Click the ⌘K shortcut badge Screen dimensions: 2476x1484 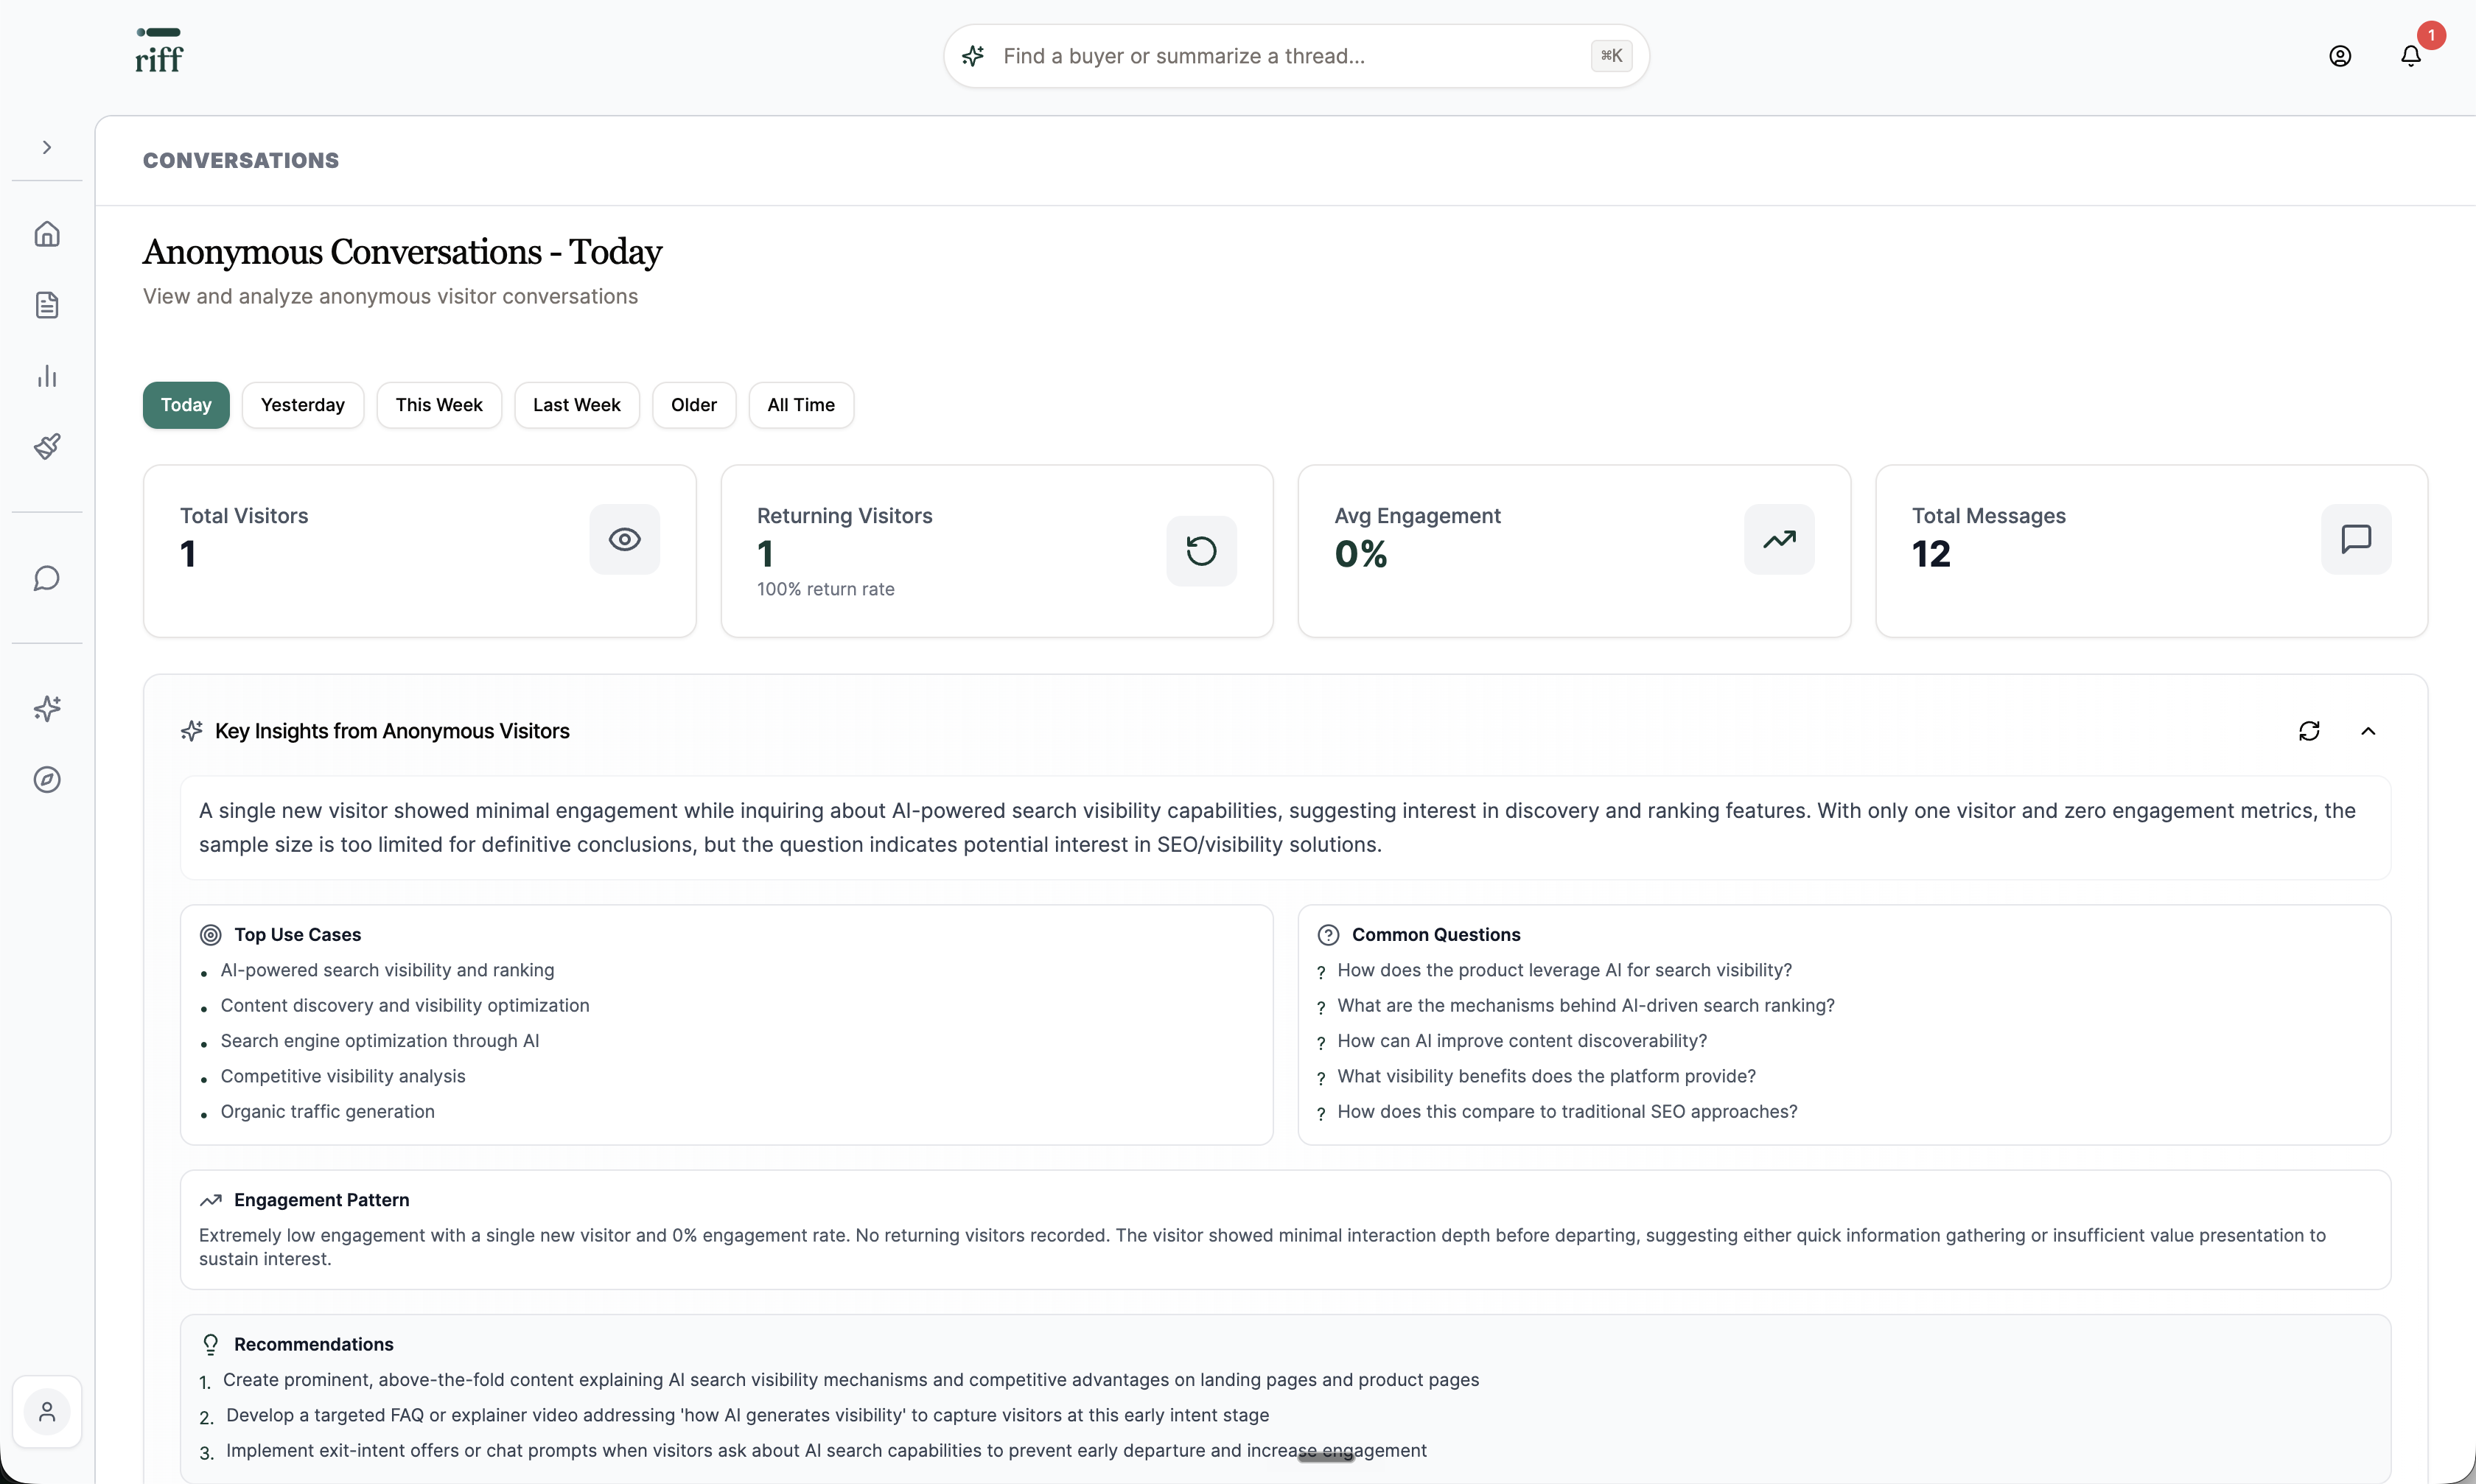pyautogui.click(x=1611, y=56)
